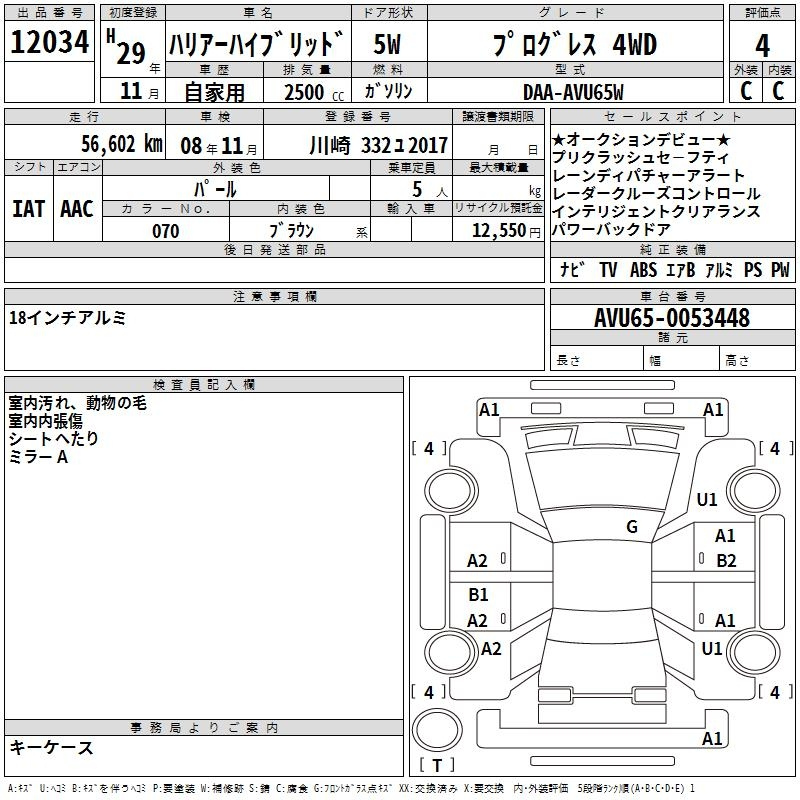This screenshot has width=800, height=800.
Task: Click the top-left A1 scratch mark
Action: pos(489,409)
